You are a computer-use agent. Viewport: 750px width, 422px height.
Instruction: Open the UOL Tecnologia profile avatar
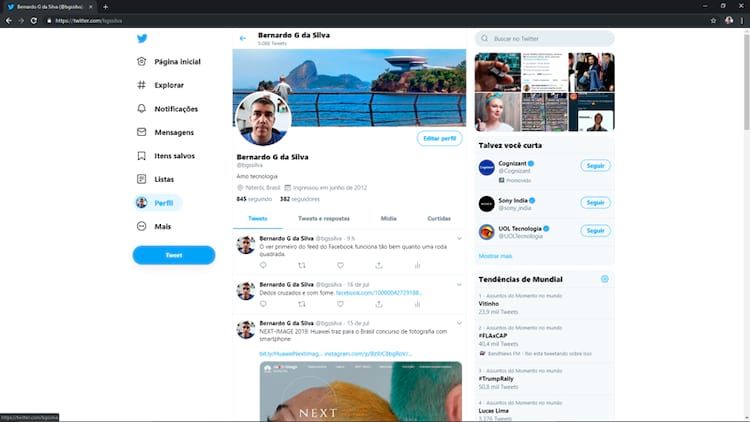[486, 232]
